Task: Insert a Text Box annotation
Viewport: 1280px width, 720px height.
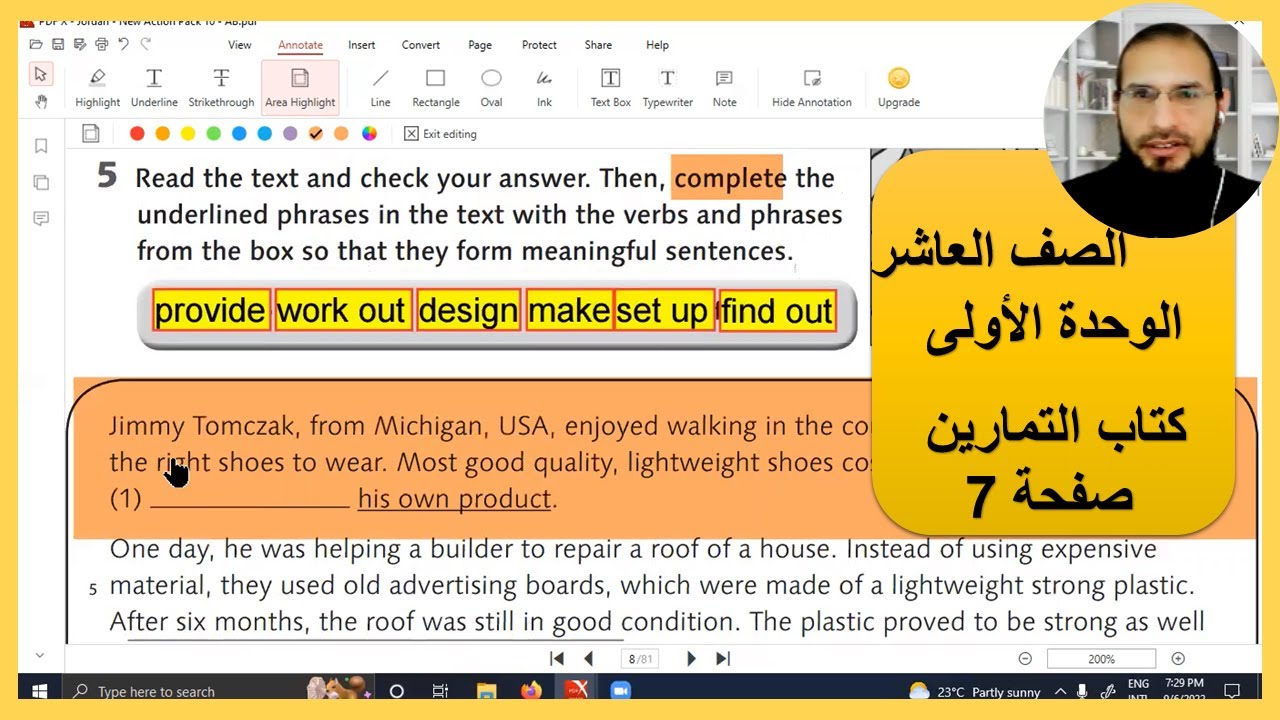Action: (x=610, y=87)
